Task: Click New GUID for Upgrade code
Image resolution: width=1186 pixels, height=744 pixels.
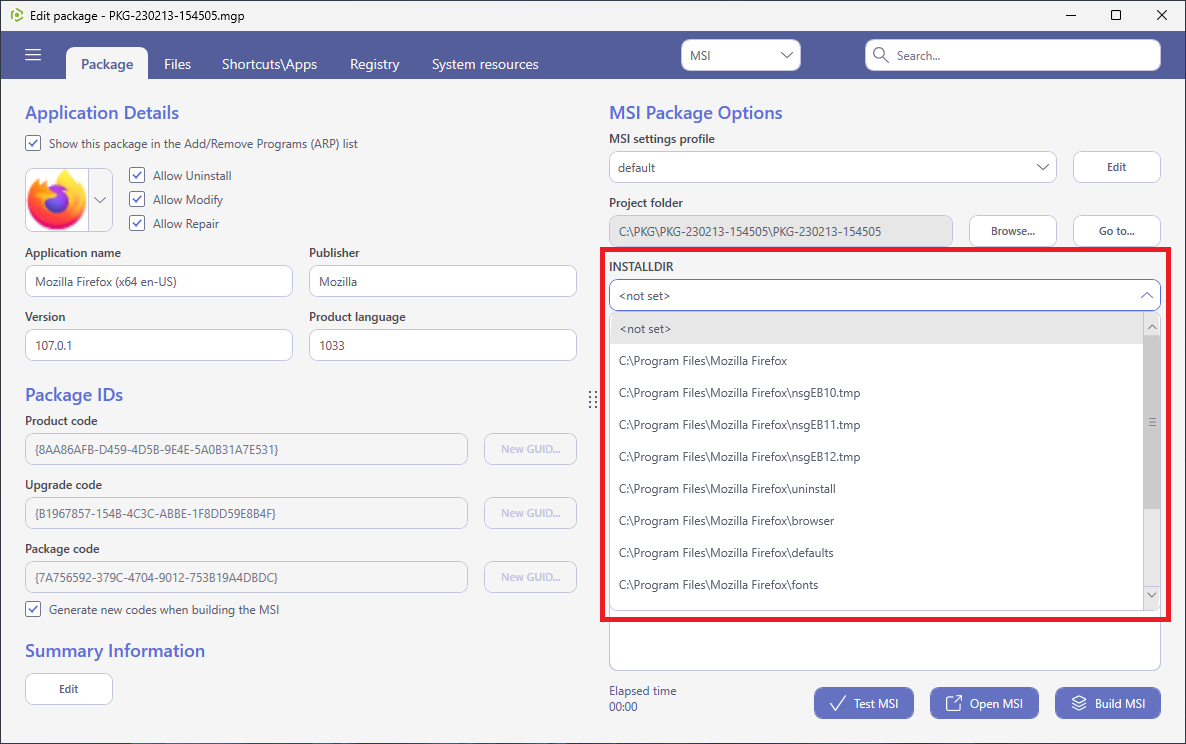Action: [x=530, y=513]
